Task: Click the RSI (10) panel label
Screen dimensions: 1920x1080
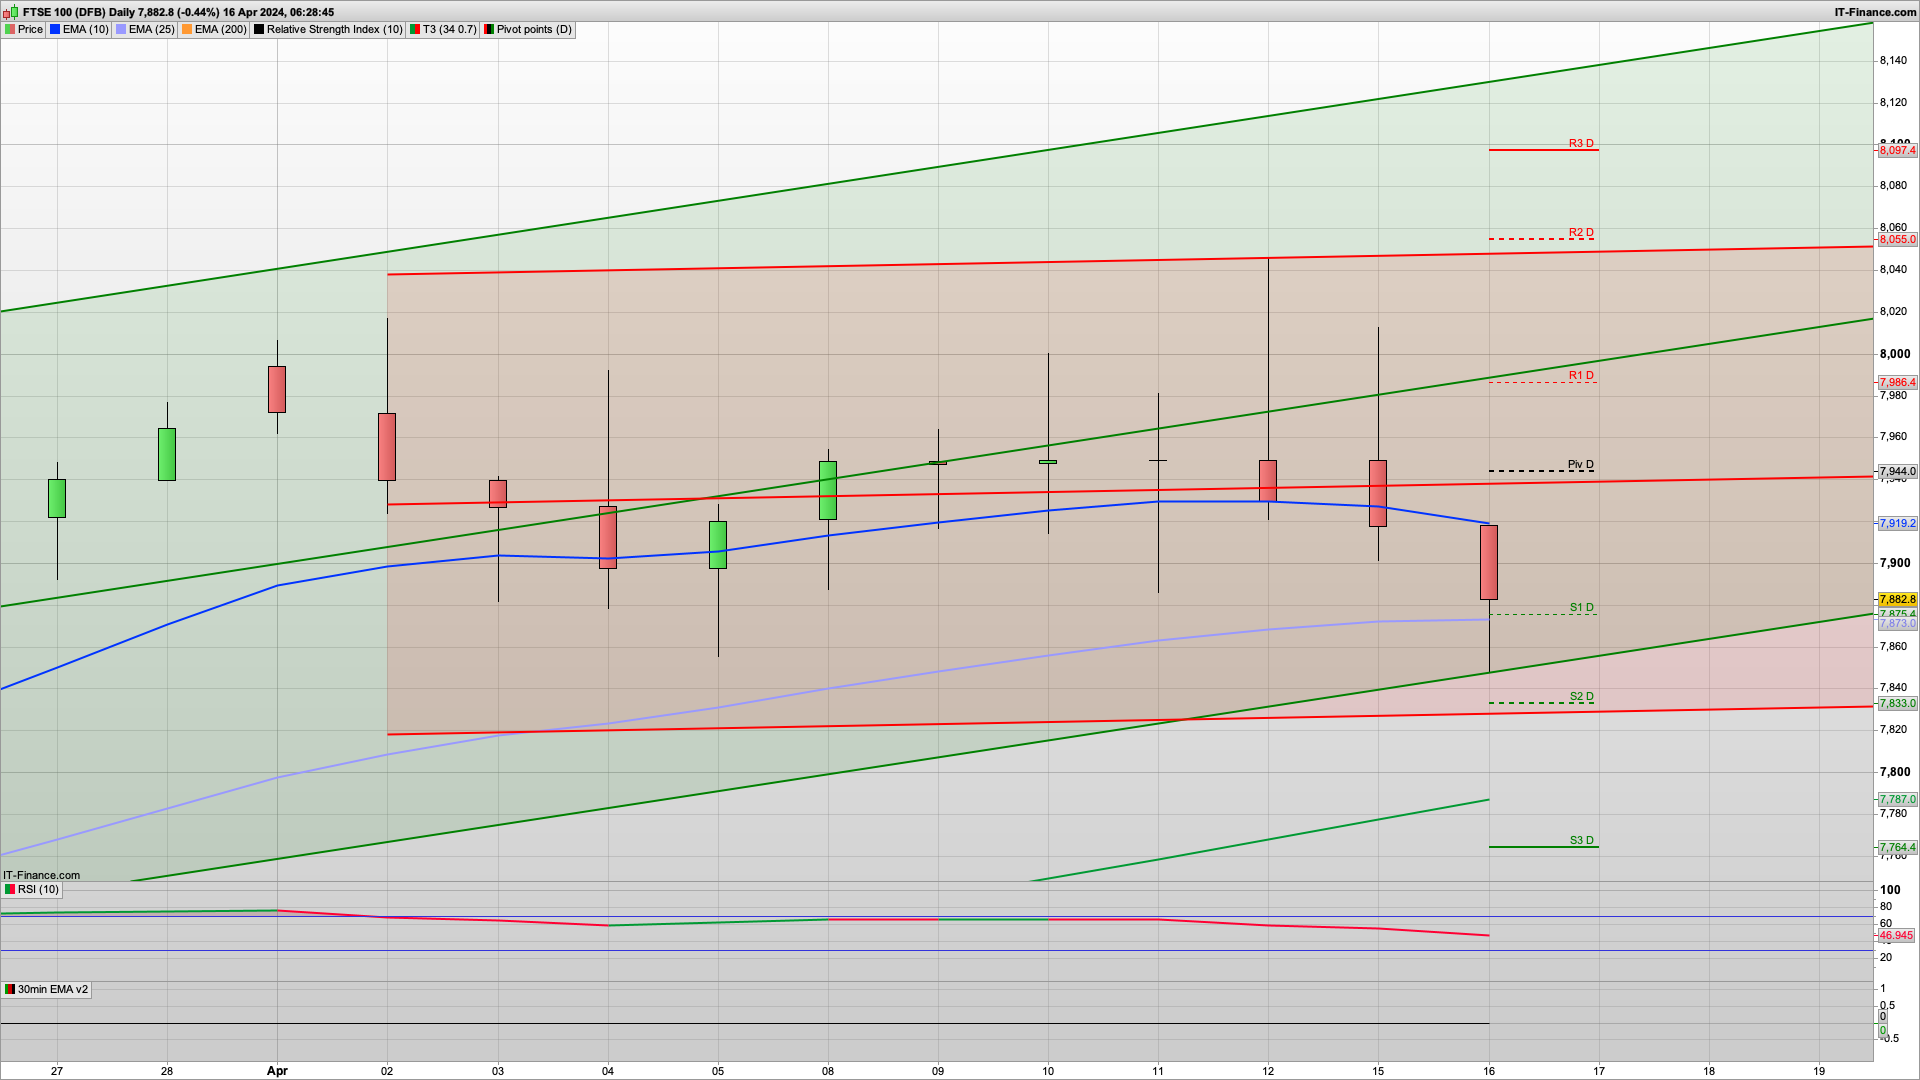Action: click(32, 889)
